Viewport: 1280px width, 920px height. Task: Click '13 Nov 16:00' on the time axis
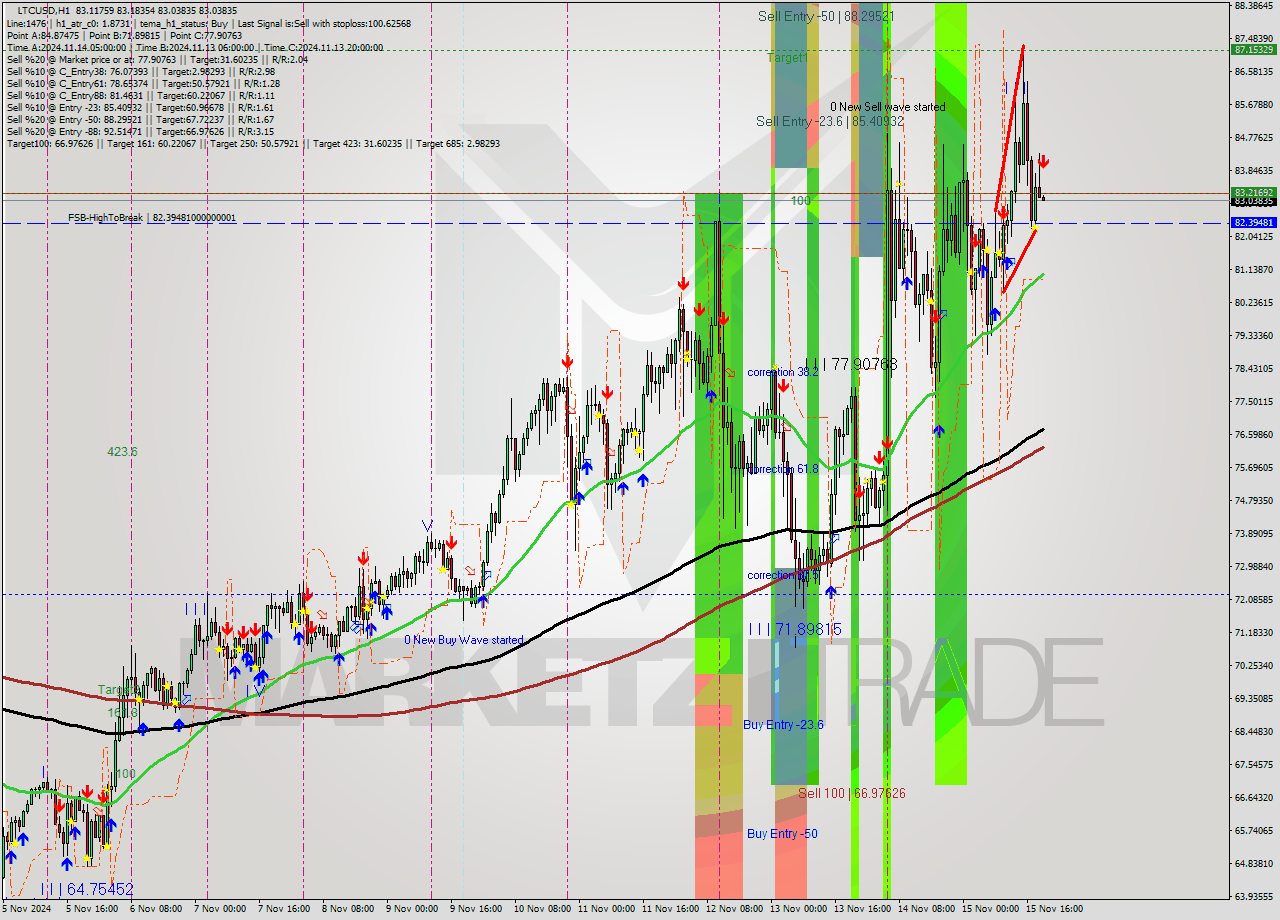(861, 910)
